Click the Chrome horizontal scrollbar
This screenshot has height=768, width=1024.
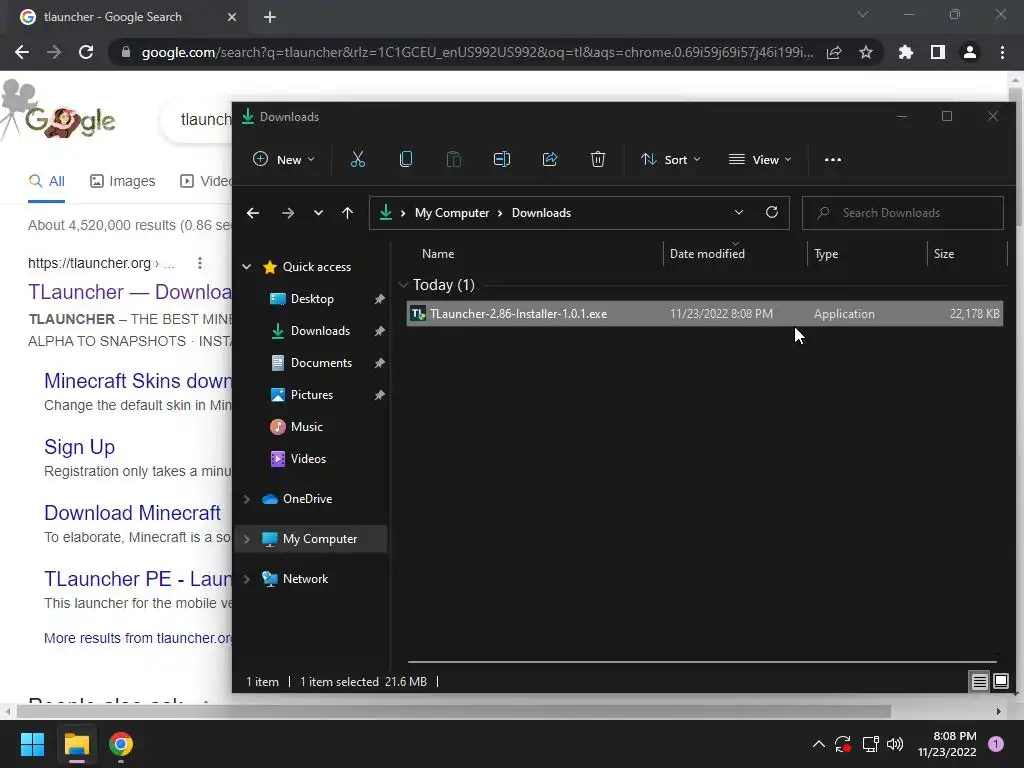[453, 711]
